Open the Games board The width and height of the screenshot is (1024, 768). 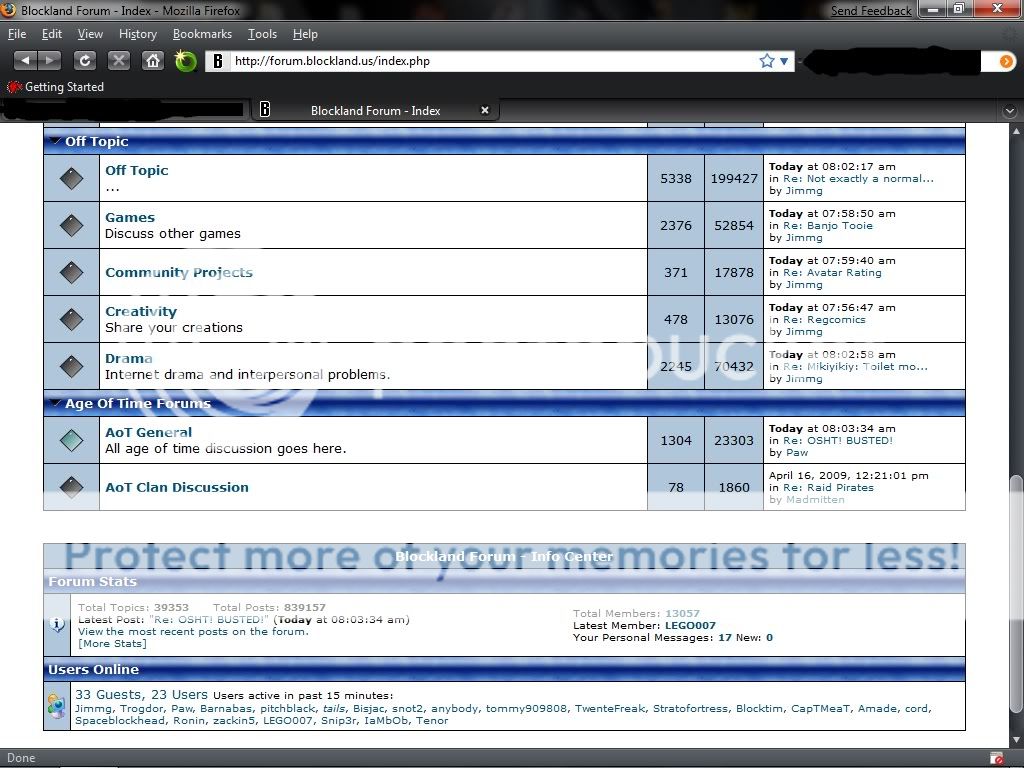tap(130, 217)
